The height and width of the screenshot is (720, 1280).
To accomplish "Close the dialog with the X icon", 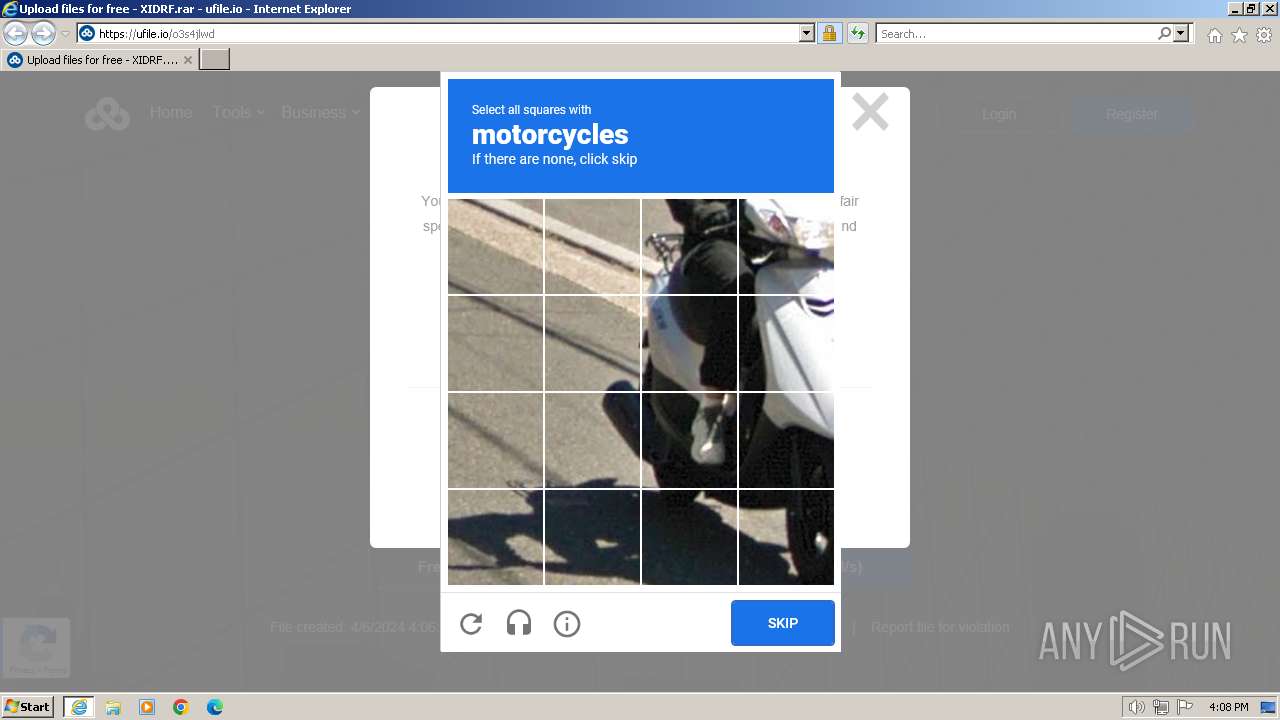I will 870,112.
